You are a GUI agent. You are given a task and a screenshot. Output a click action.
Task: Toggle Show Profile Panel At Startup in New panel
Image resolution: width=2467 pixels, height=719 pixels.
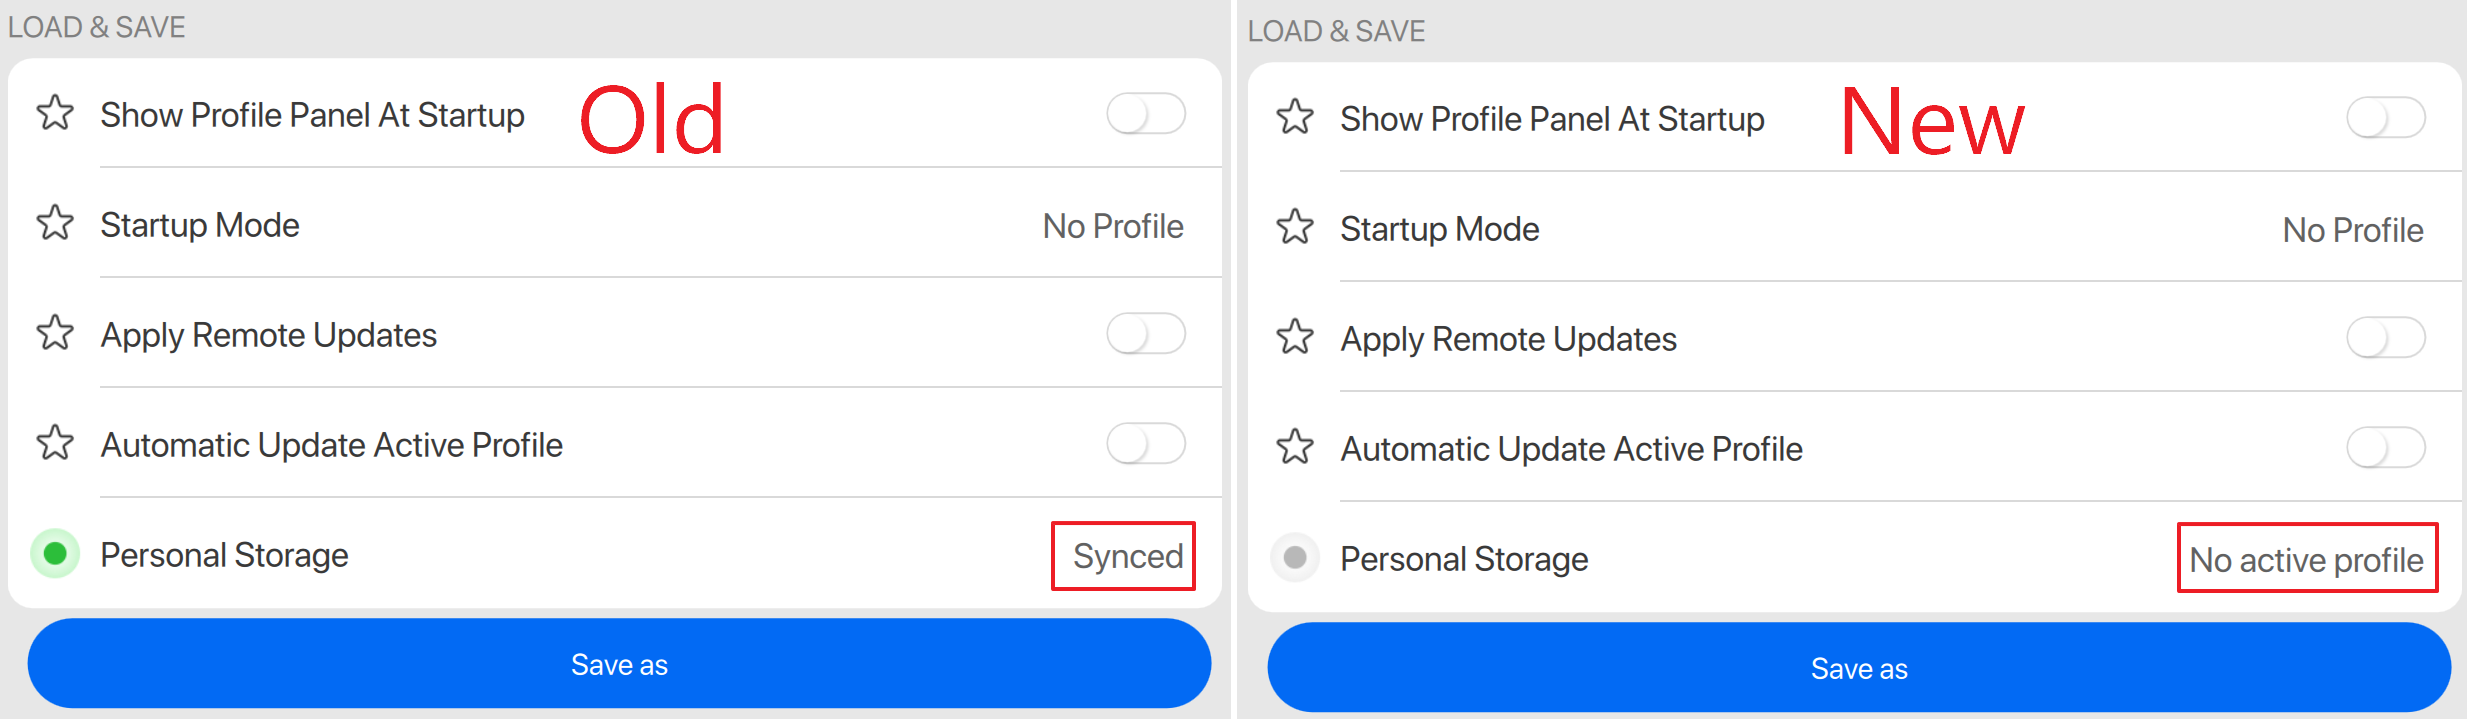point(2386,118)
